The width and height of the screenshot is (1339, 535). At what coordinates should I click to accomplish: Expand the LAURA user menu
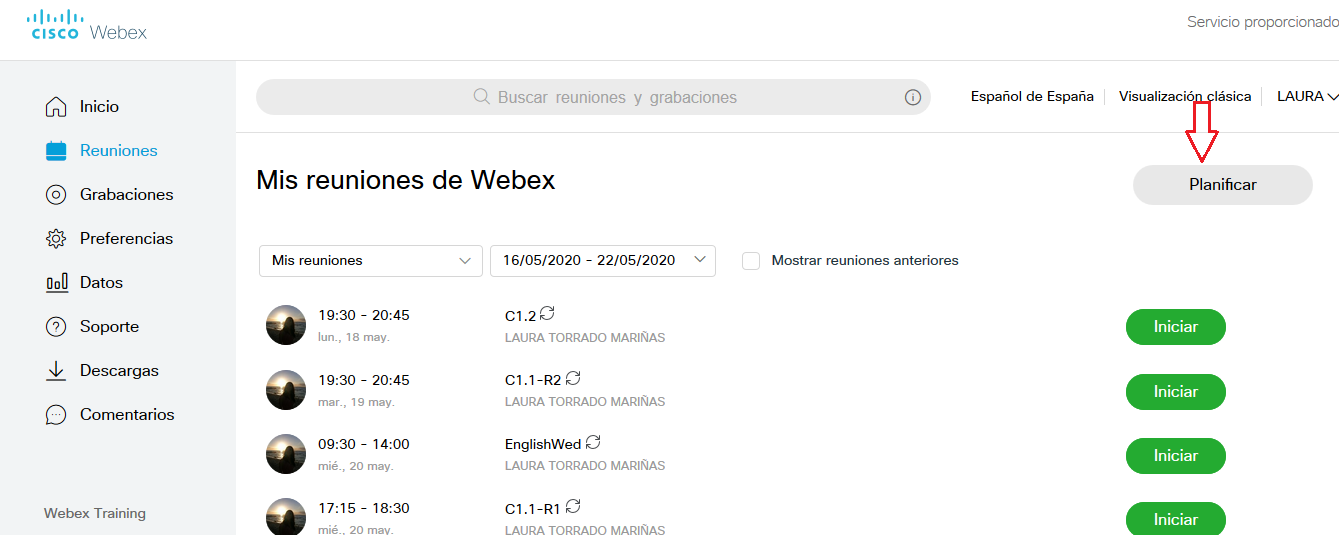(x=1306, y=97)
